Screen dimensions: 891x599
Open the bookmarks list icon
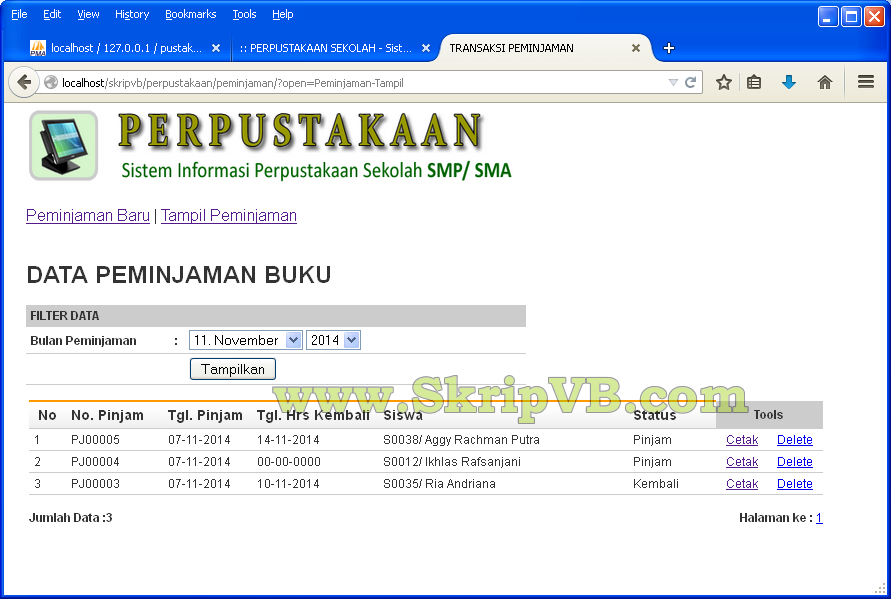point(754,83)
